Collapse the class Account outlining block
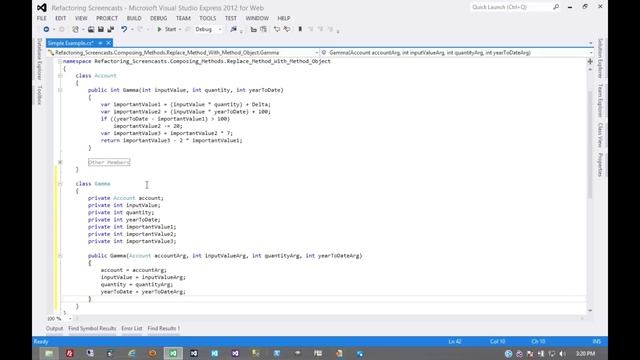 tap(60, 76)
